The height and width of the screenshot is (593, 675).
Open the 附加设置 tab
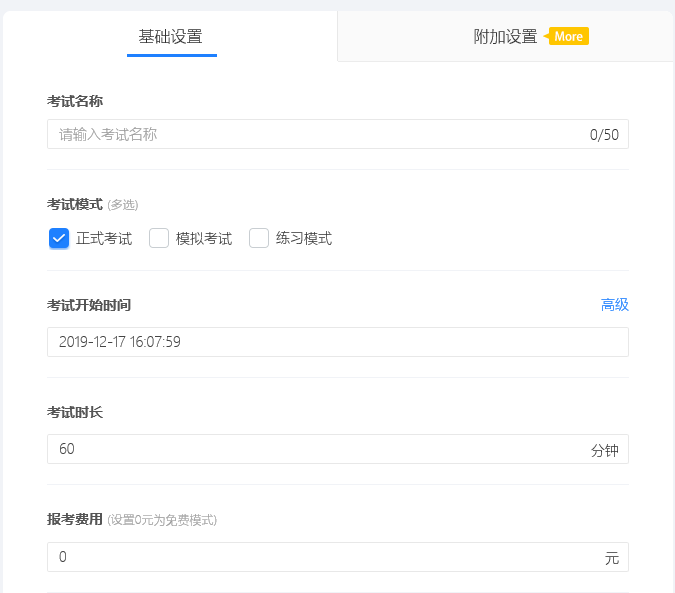click(x=505, y=37)
